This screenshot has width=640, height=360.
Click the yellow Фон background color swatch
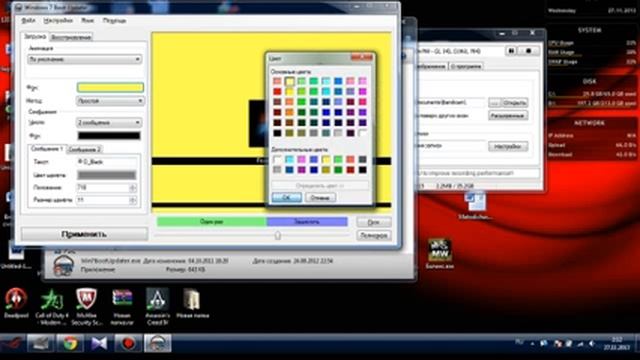tap(110, 87)
